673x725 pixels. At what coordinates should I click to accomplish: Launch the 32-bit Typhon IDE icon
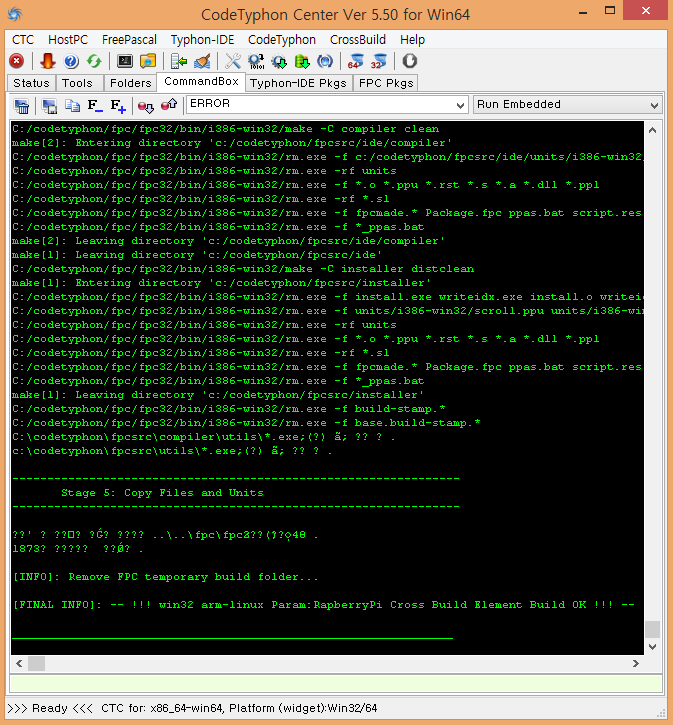(379, 61)
